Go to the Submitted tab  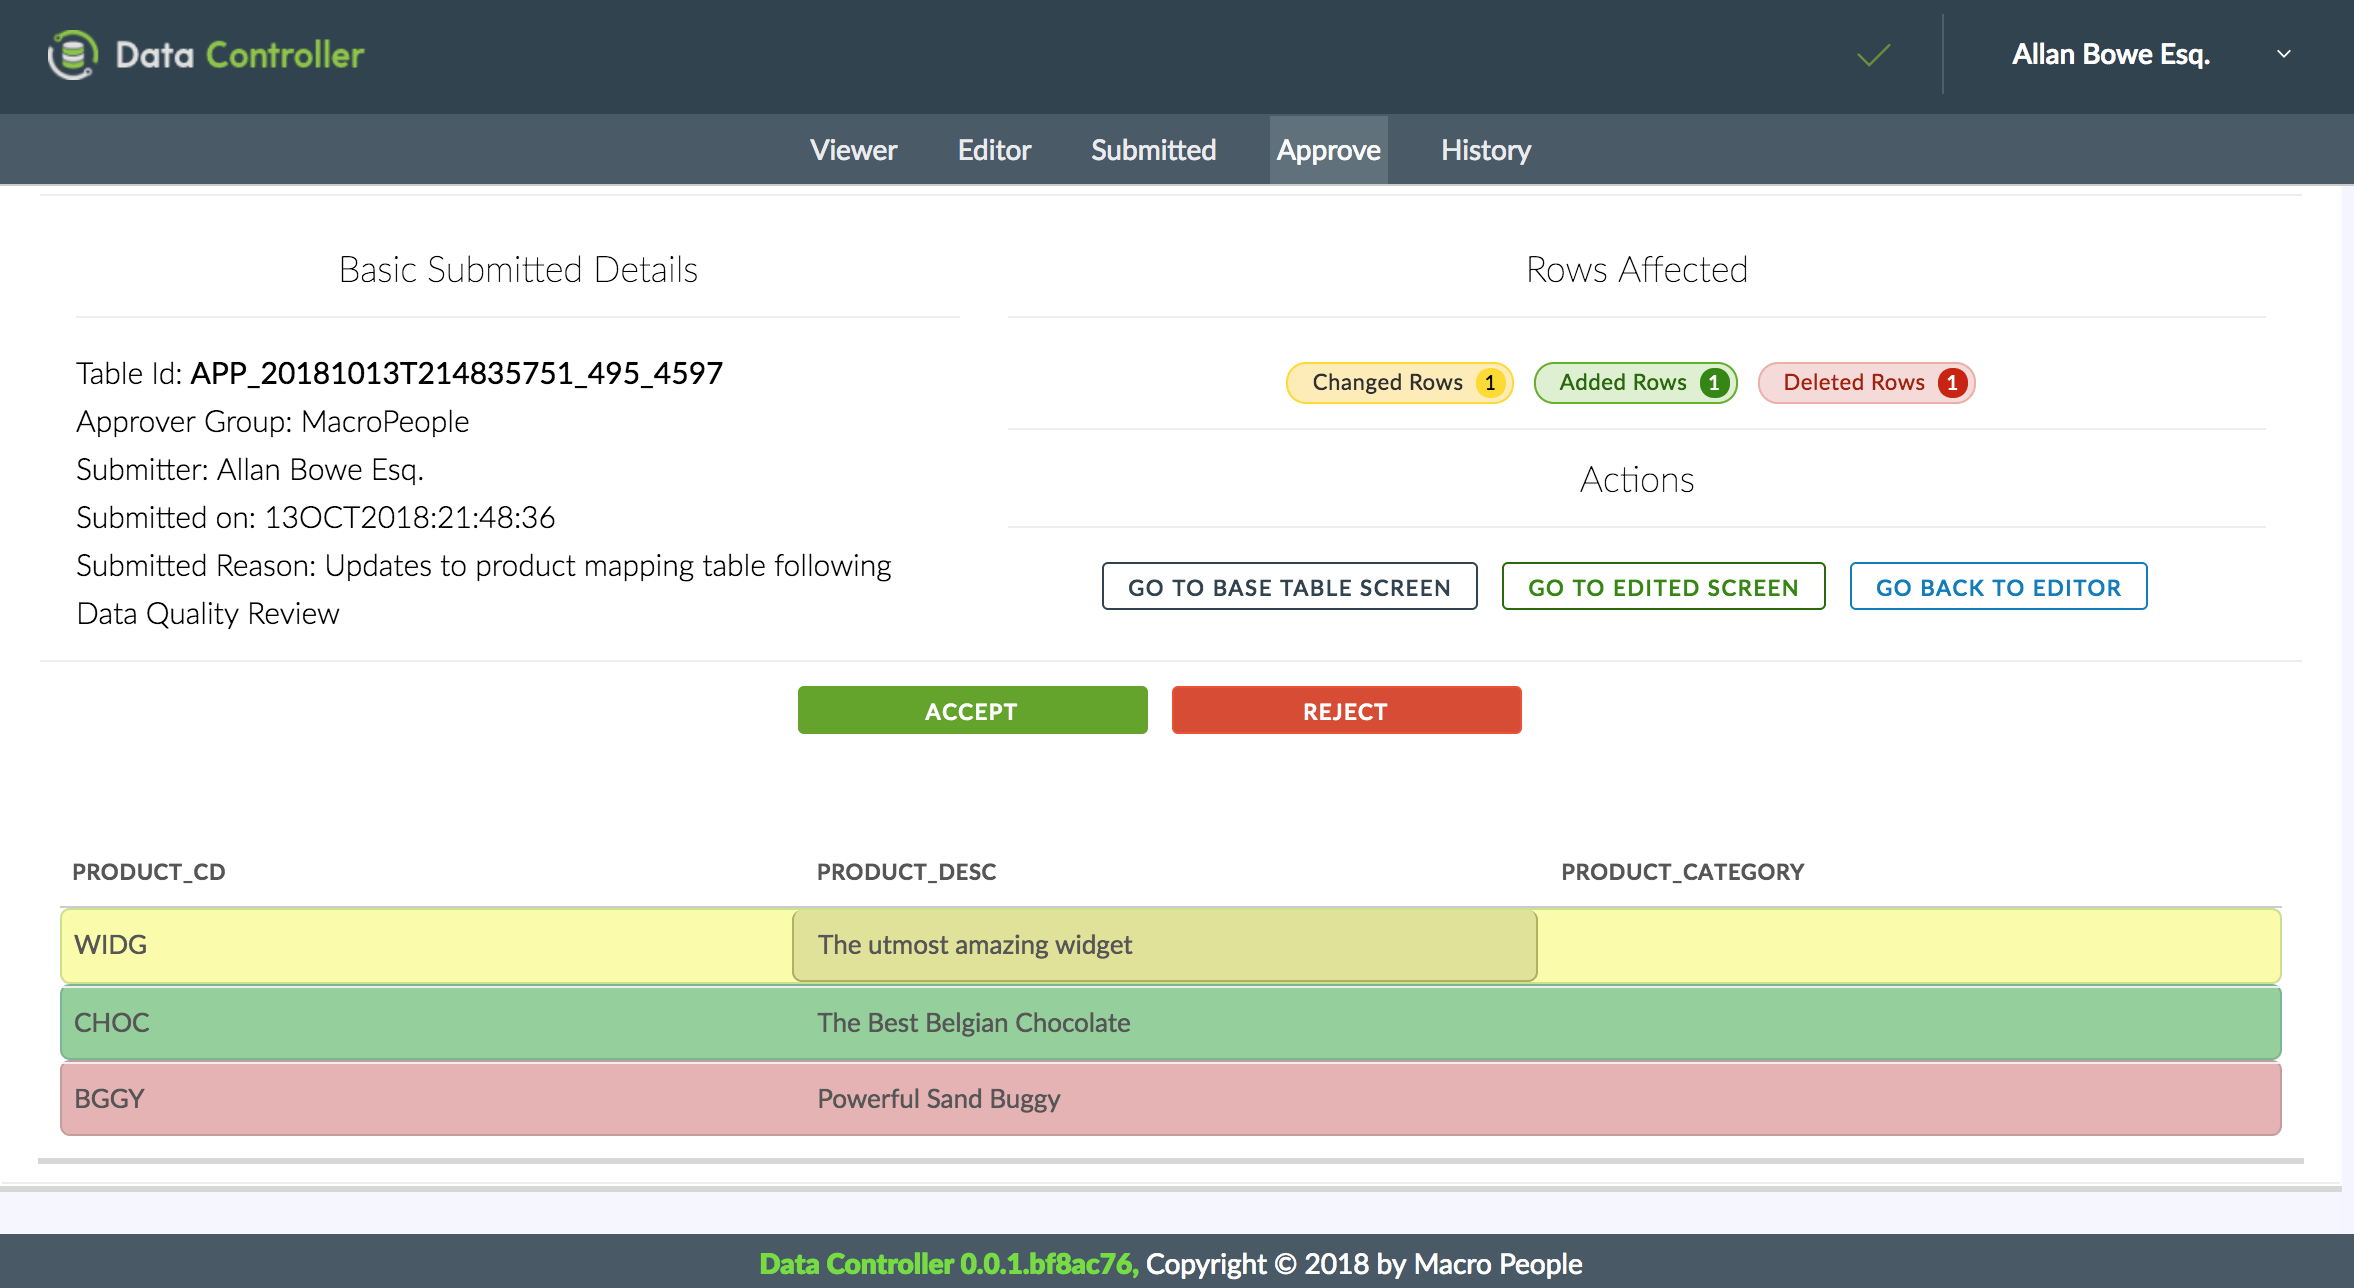[x=1153, y=150]
